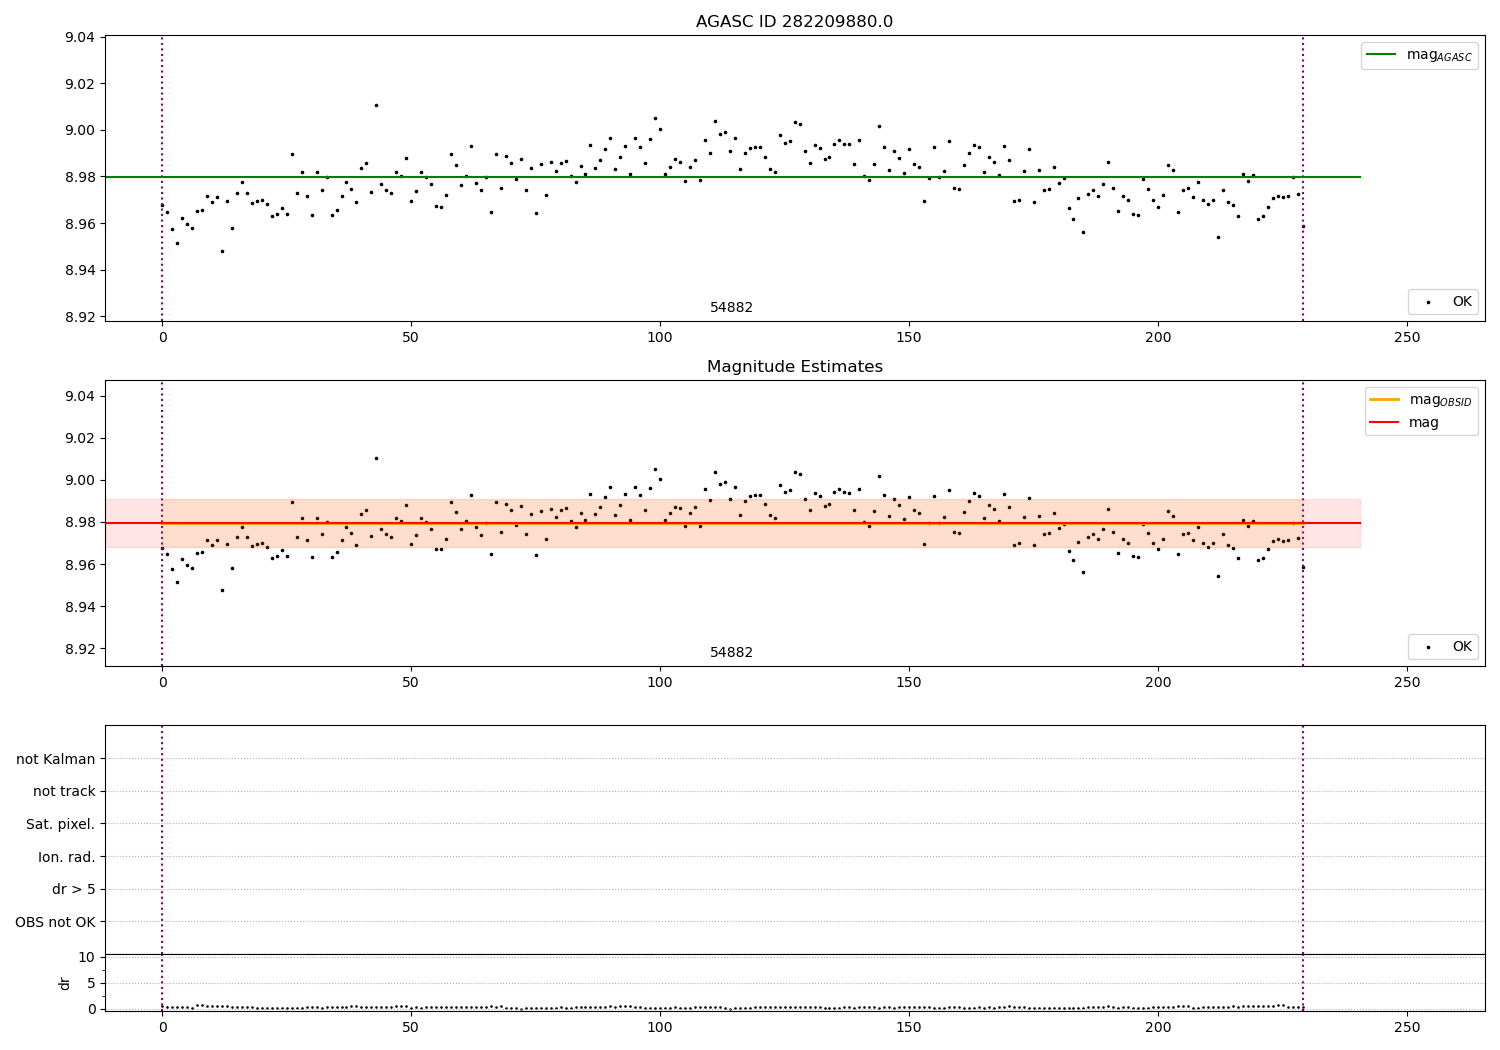
Task: Click the highest outlier point in top plot
Action: pos(376,105)
